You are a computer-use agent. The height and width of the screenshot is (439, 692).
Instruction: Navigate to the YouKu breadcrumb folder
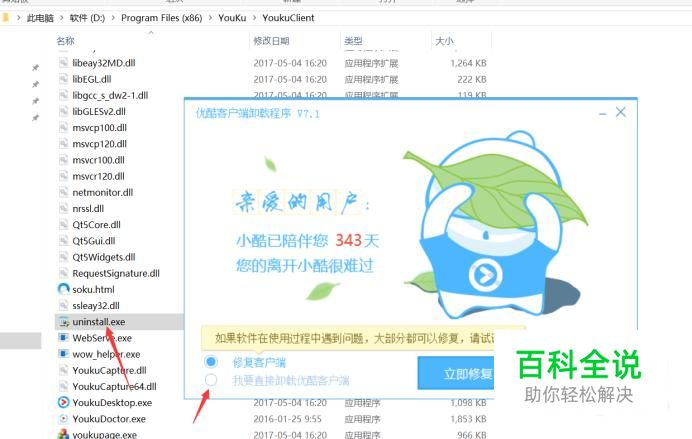(x=232, y=18)
